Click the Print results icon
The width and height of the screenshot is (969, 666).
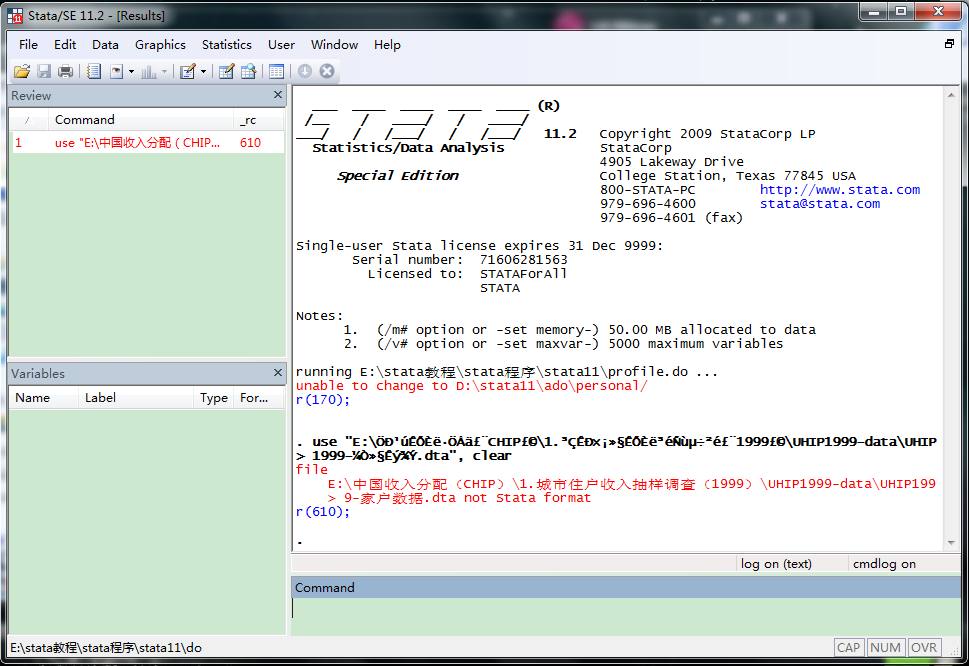65,71
